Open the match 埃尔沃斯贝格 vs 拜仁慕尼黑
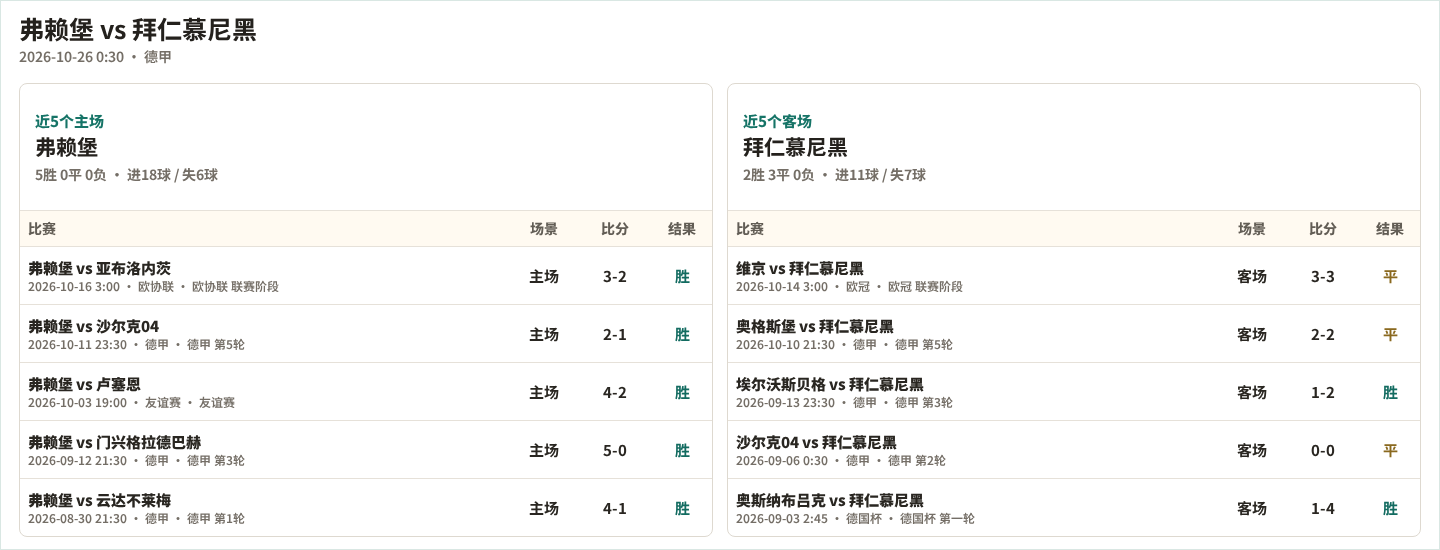Viewport: 1440px width, 550px height. pyautogui.click(x=829, y=384)
